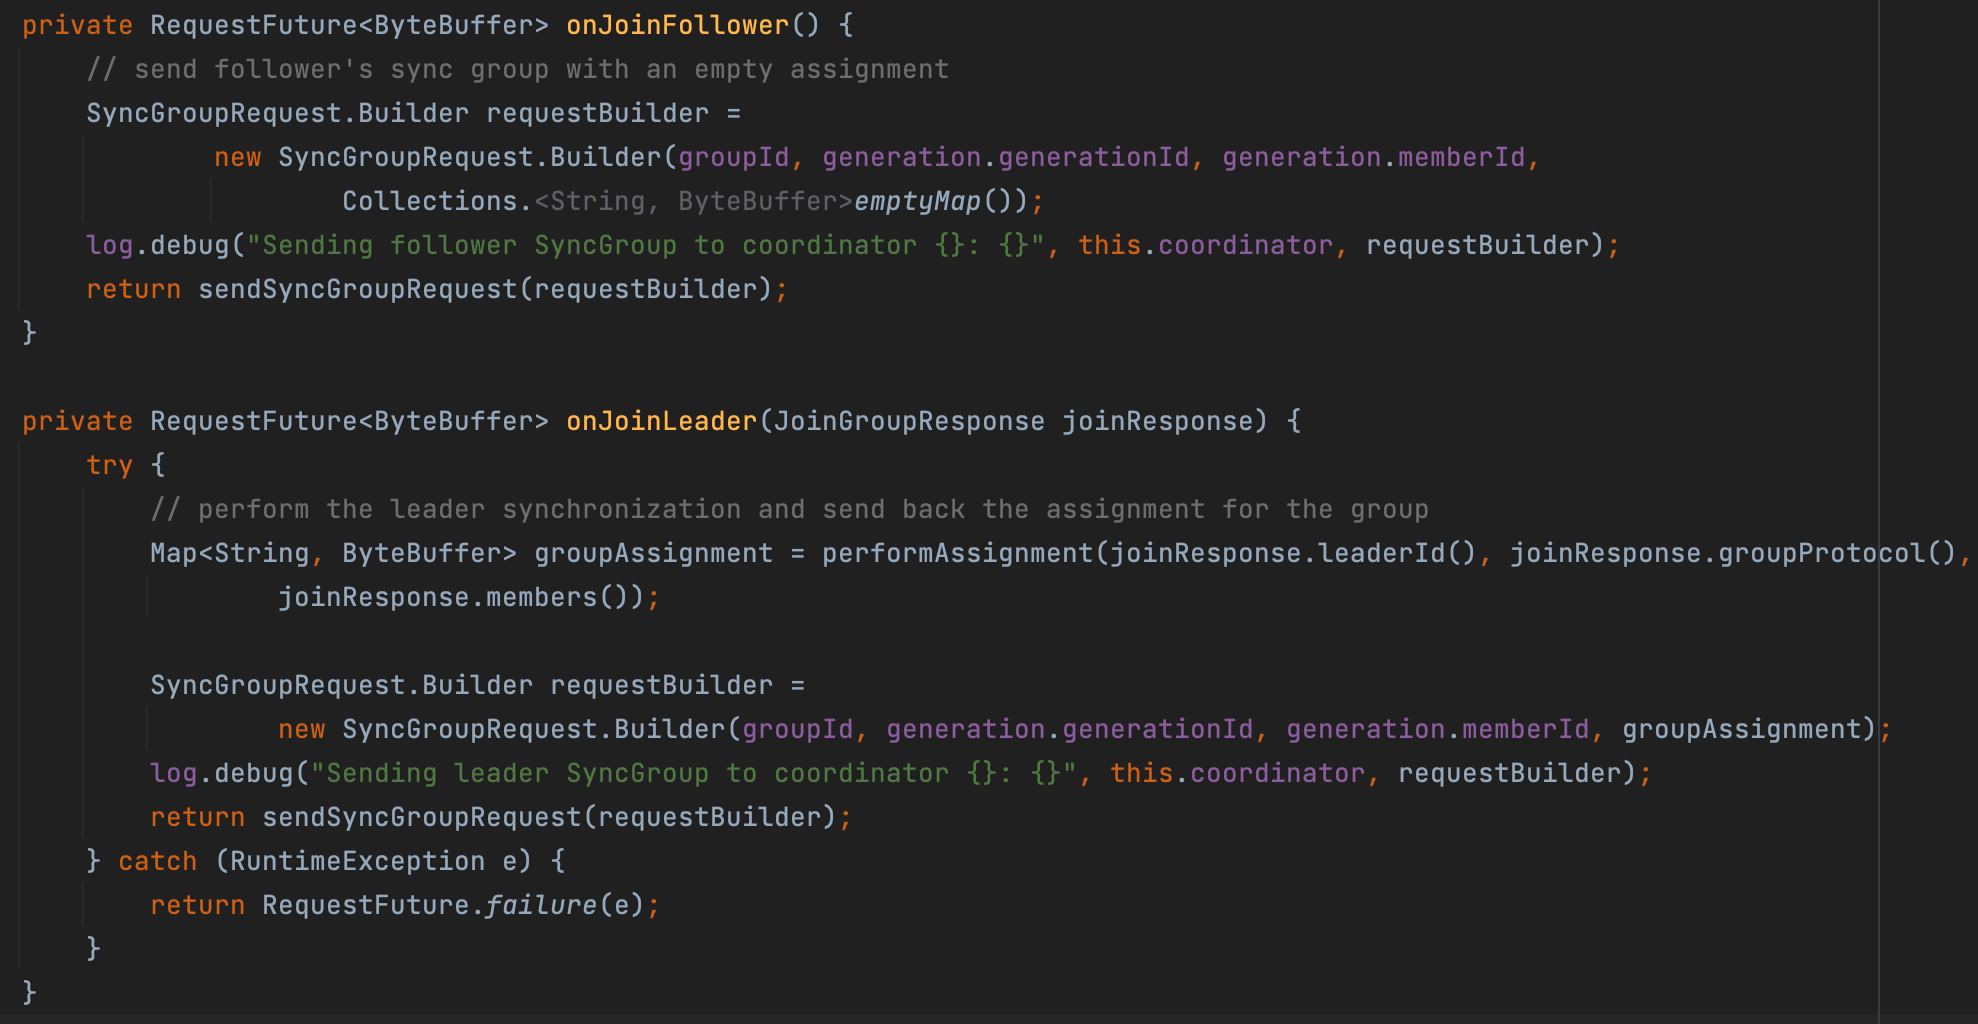Click sendSyncGroupRequest in onJoinFollower method

357,289
